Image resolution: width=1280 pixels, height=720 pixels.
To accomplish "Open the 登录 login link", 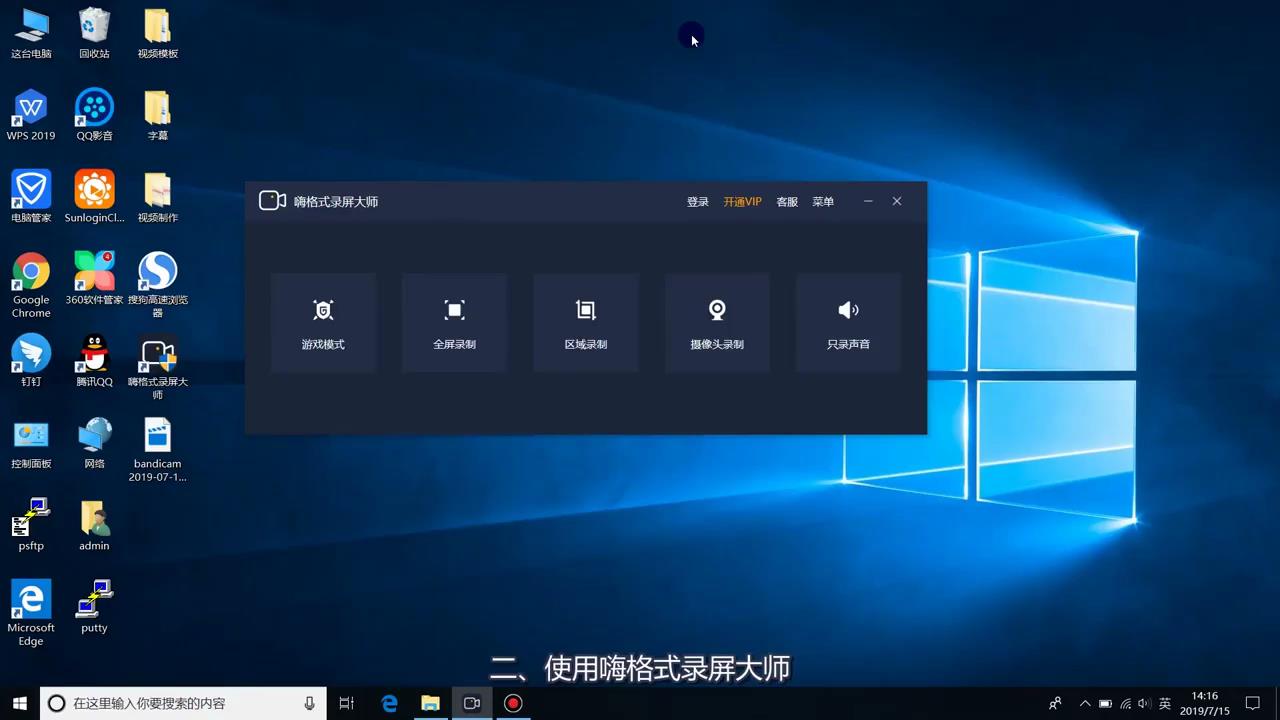I will (698, 202).
